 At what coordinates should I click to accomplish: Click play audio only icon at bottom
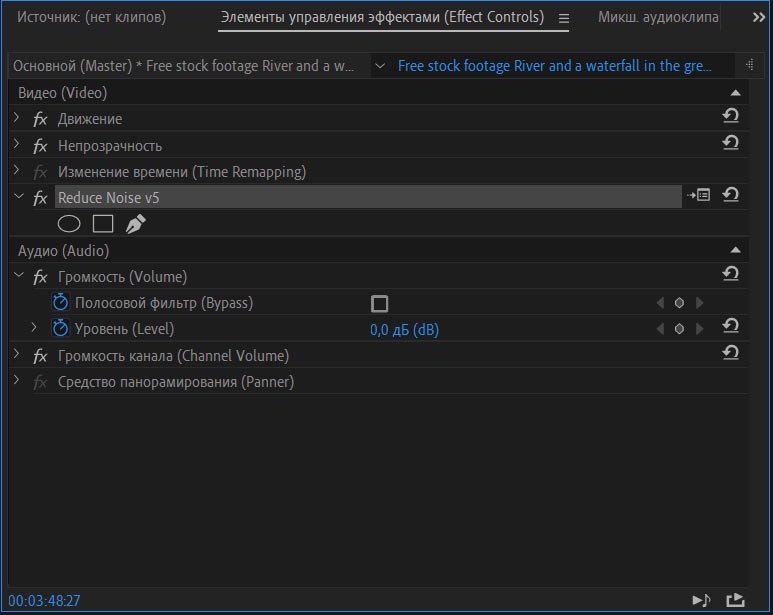pos(701,600)
